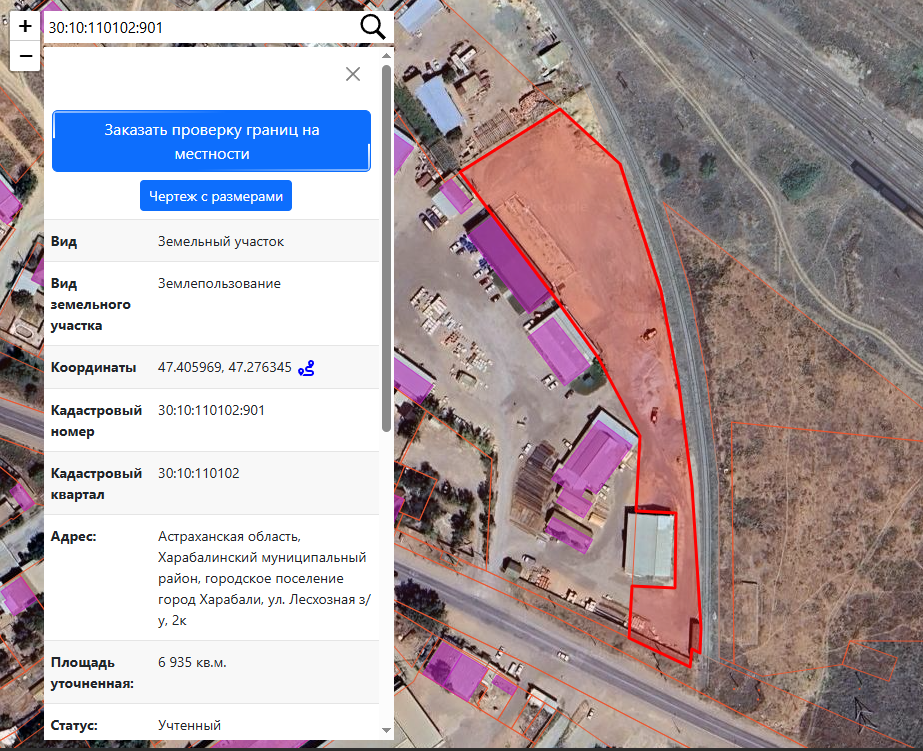Click the blue route icon beside coordinates
This screenshot has width=923, height=751.
[x=307, y=368]
